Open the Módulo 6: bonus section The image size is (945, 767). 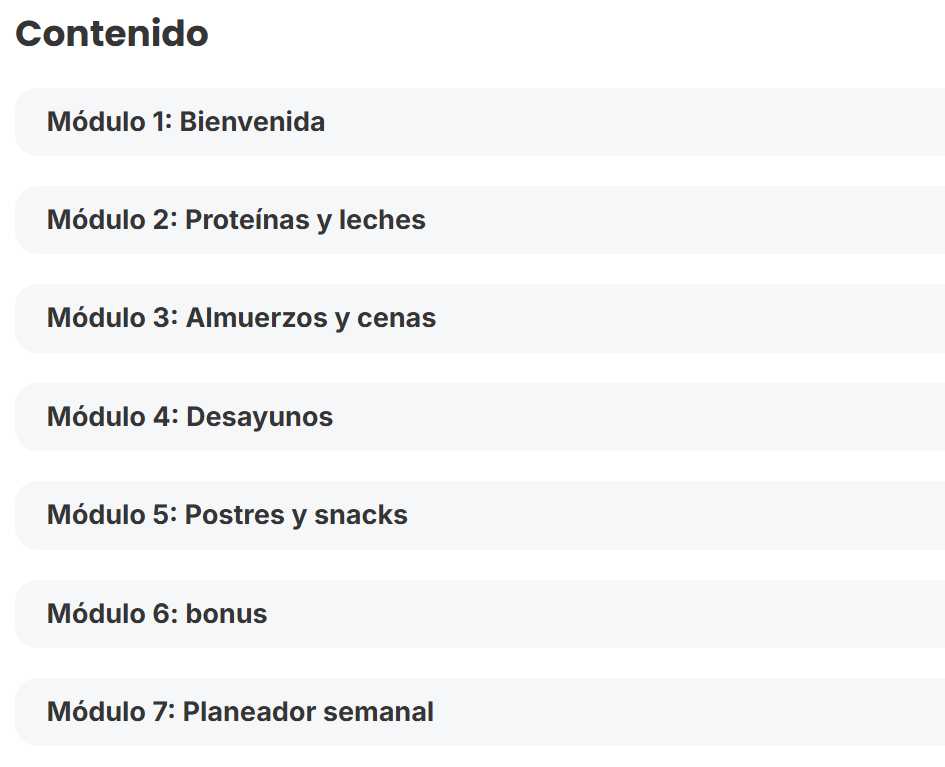tap(157, 613)
